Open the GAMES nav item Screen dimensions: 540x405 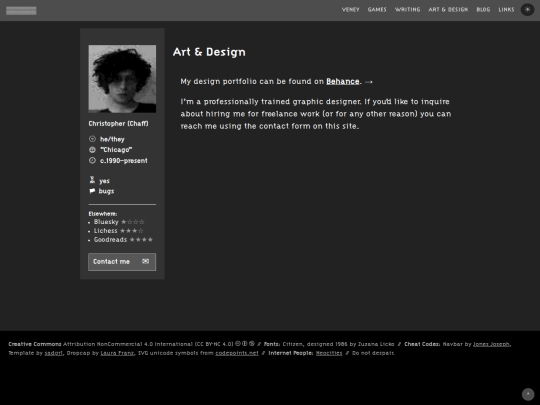pyautogui.click(x=377, y=10)
